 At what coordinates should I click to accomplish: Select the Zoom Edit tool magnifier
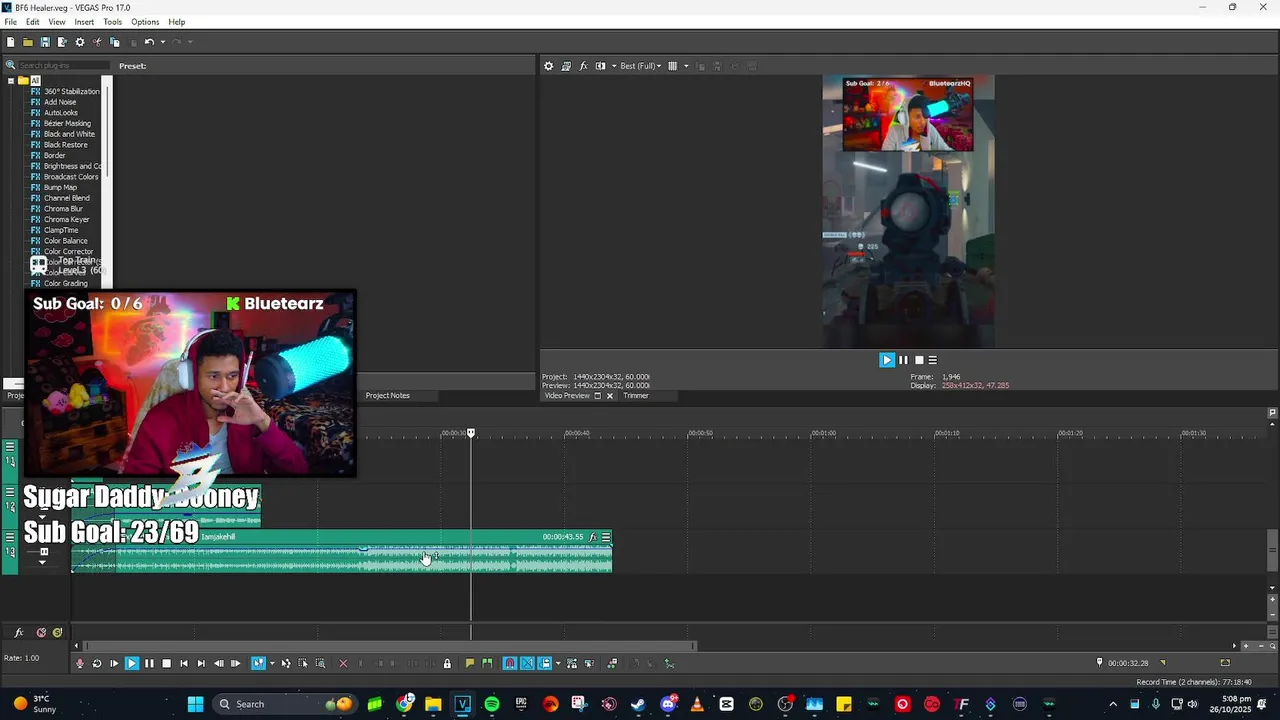point(320,663)
